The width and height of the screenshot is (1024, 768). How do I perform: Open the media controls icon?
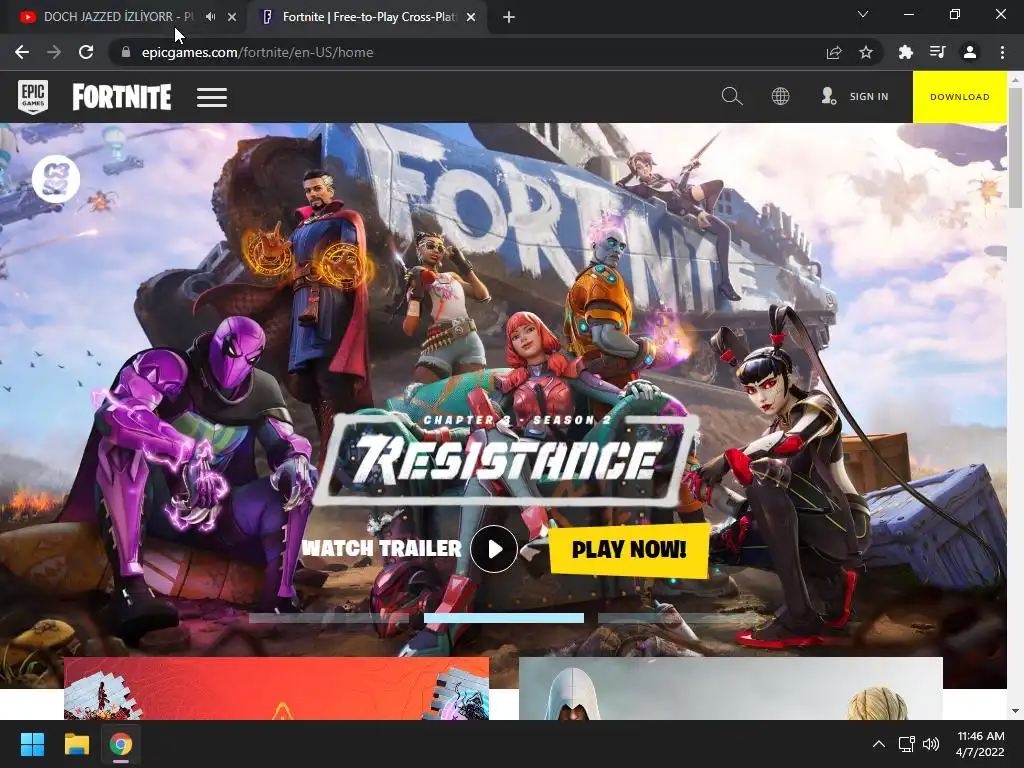click(937, 52)
